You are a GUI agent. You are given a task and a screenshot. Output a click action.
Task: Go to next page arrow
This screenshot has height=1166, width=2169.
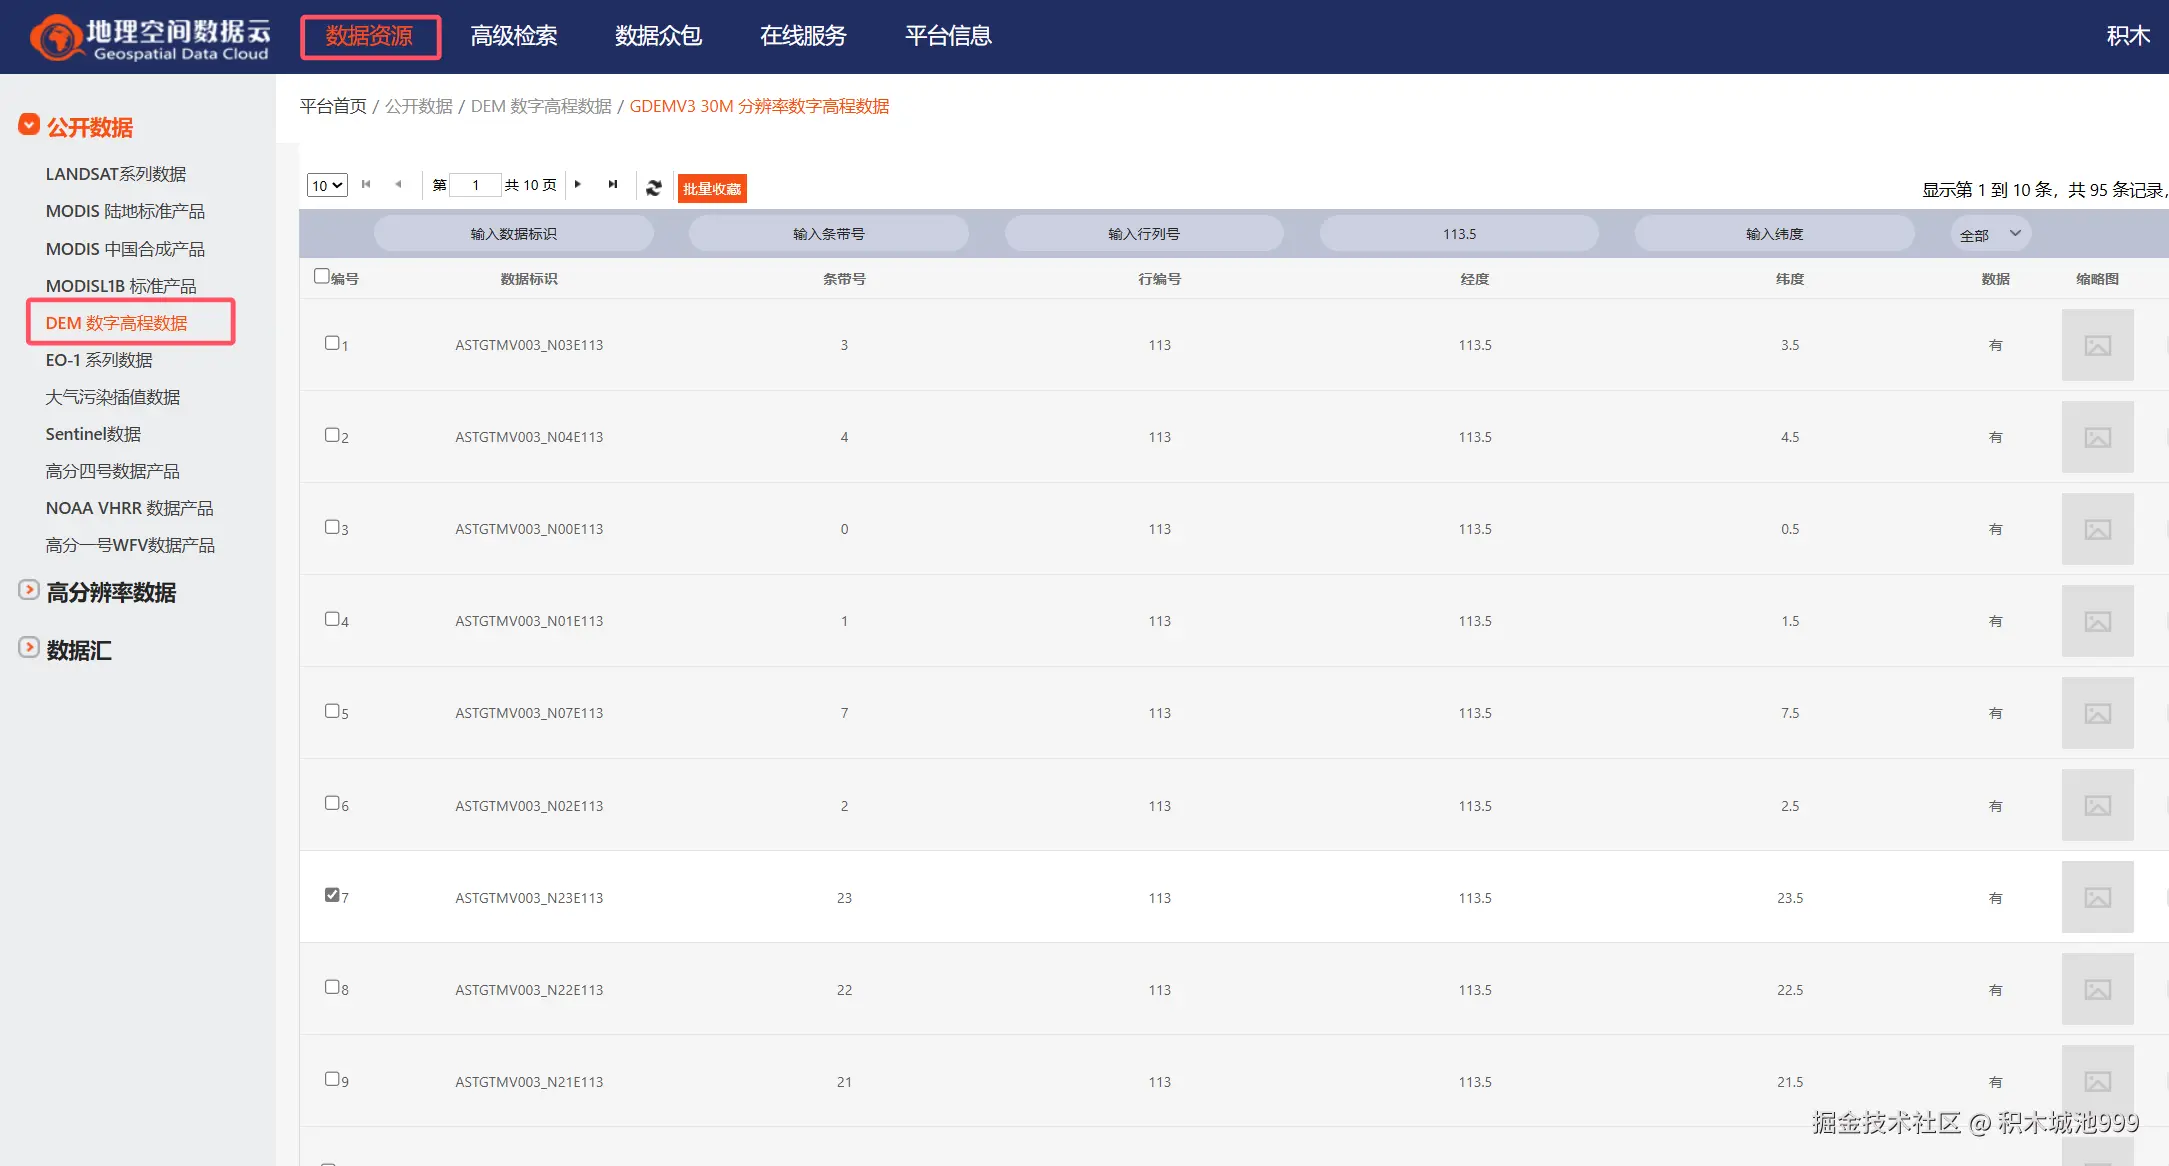tap(578, 184)
